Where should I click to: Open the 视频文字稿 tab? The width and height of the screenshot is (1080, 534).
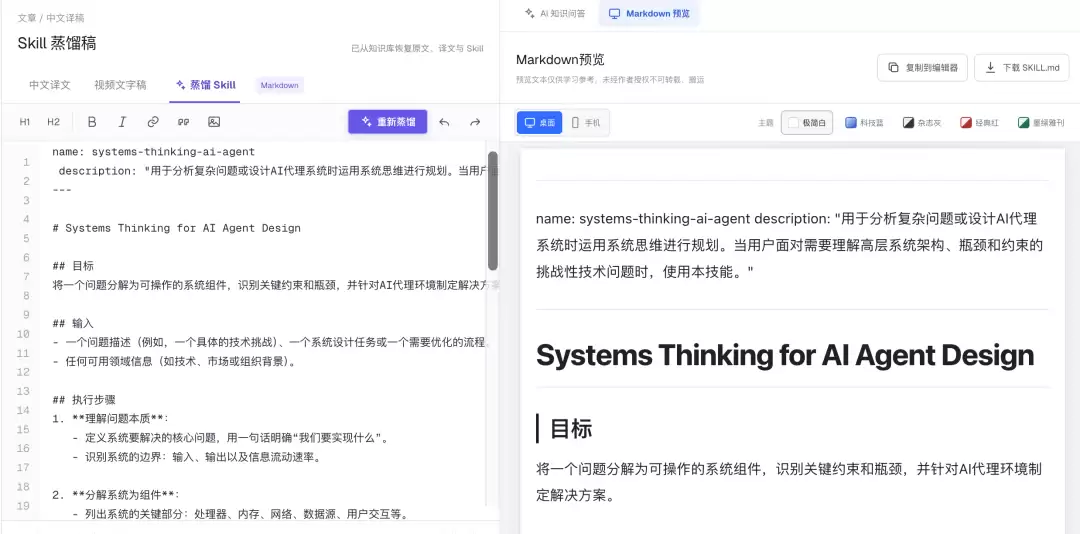pyautogui.click(x=121, y=85)
